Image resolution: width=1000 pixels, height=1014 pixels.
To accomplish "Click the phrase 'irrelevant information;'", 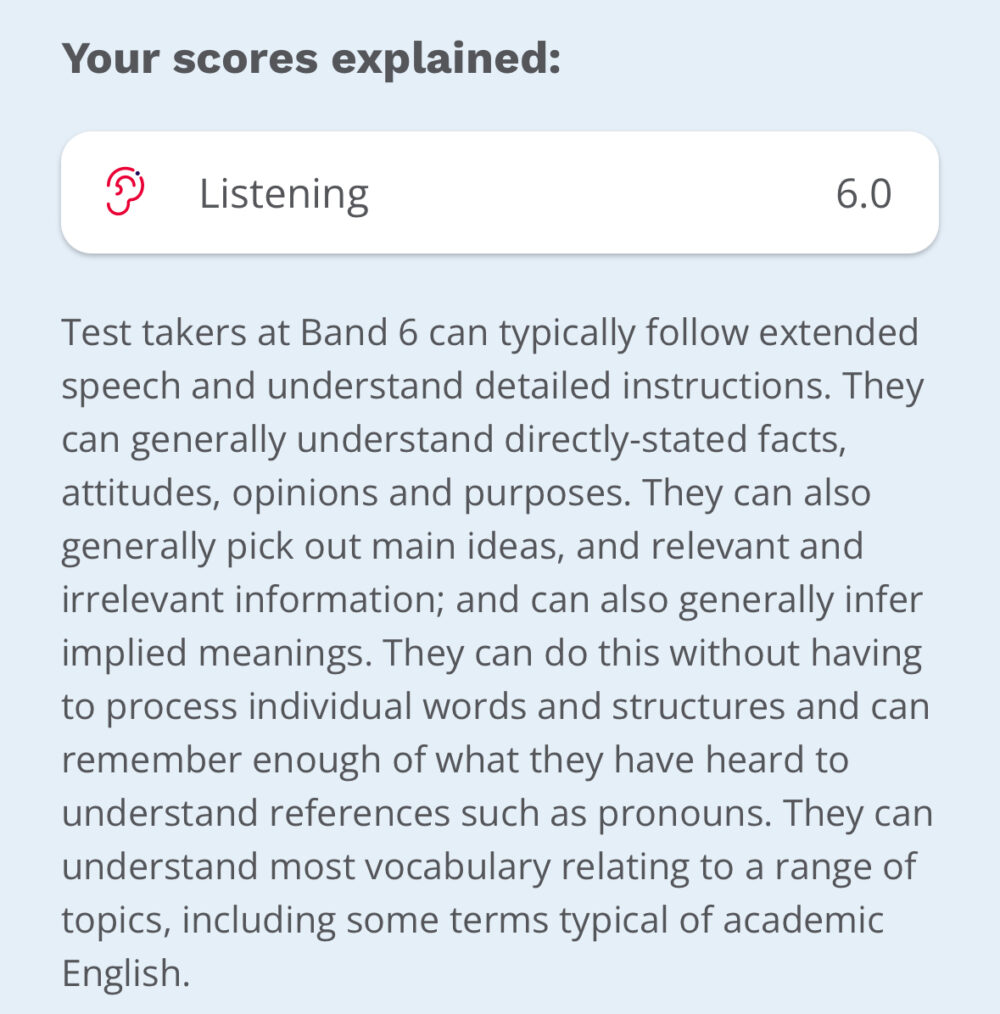I will (253, 599).
